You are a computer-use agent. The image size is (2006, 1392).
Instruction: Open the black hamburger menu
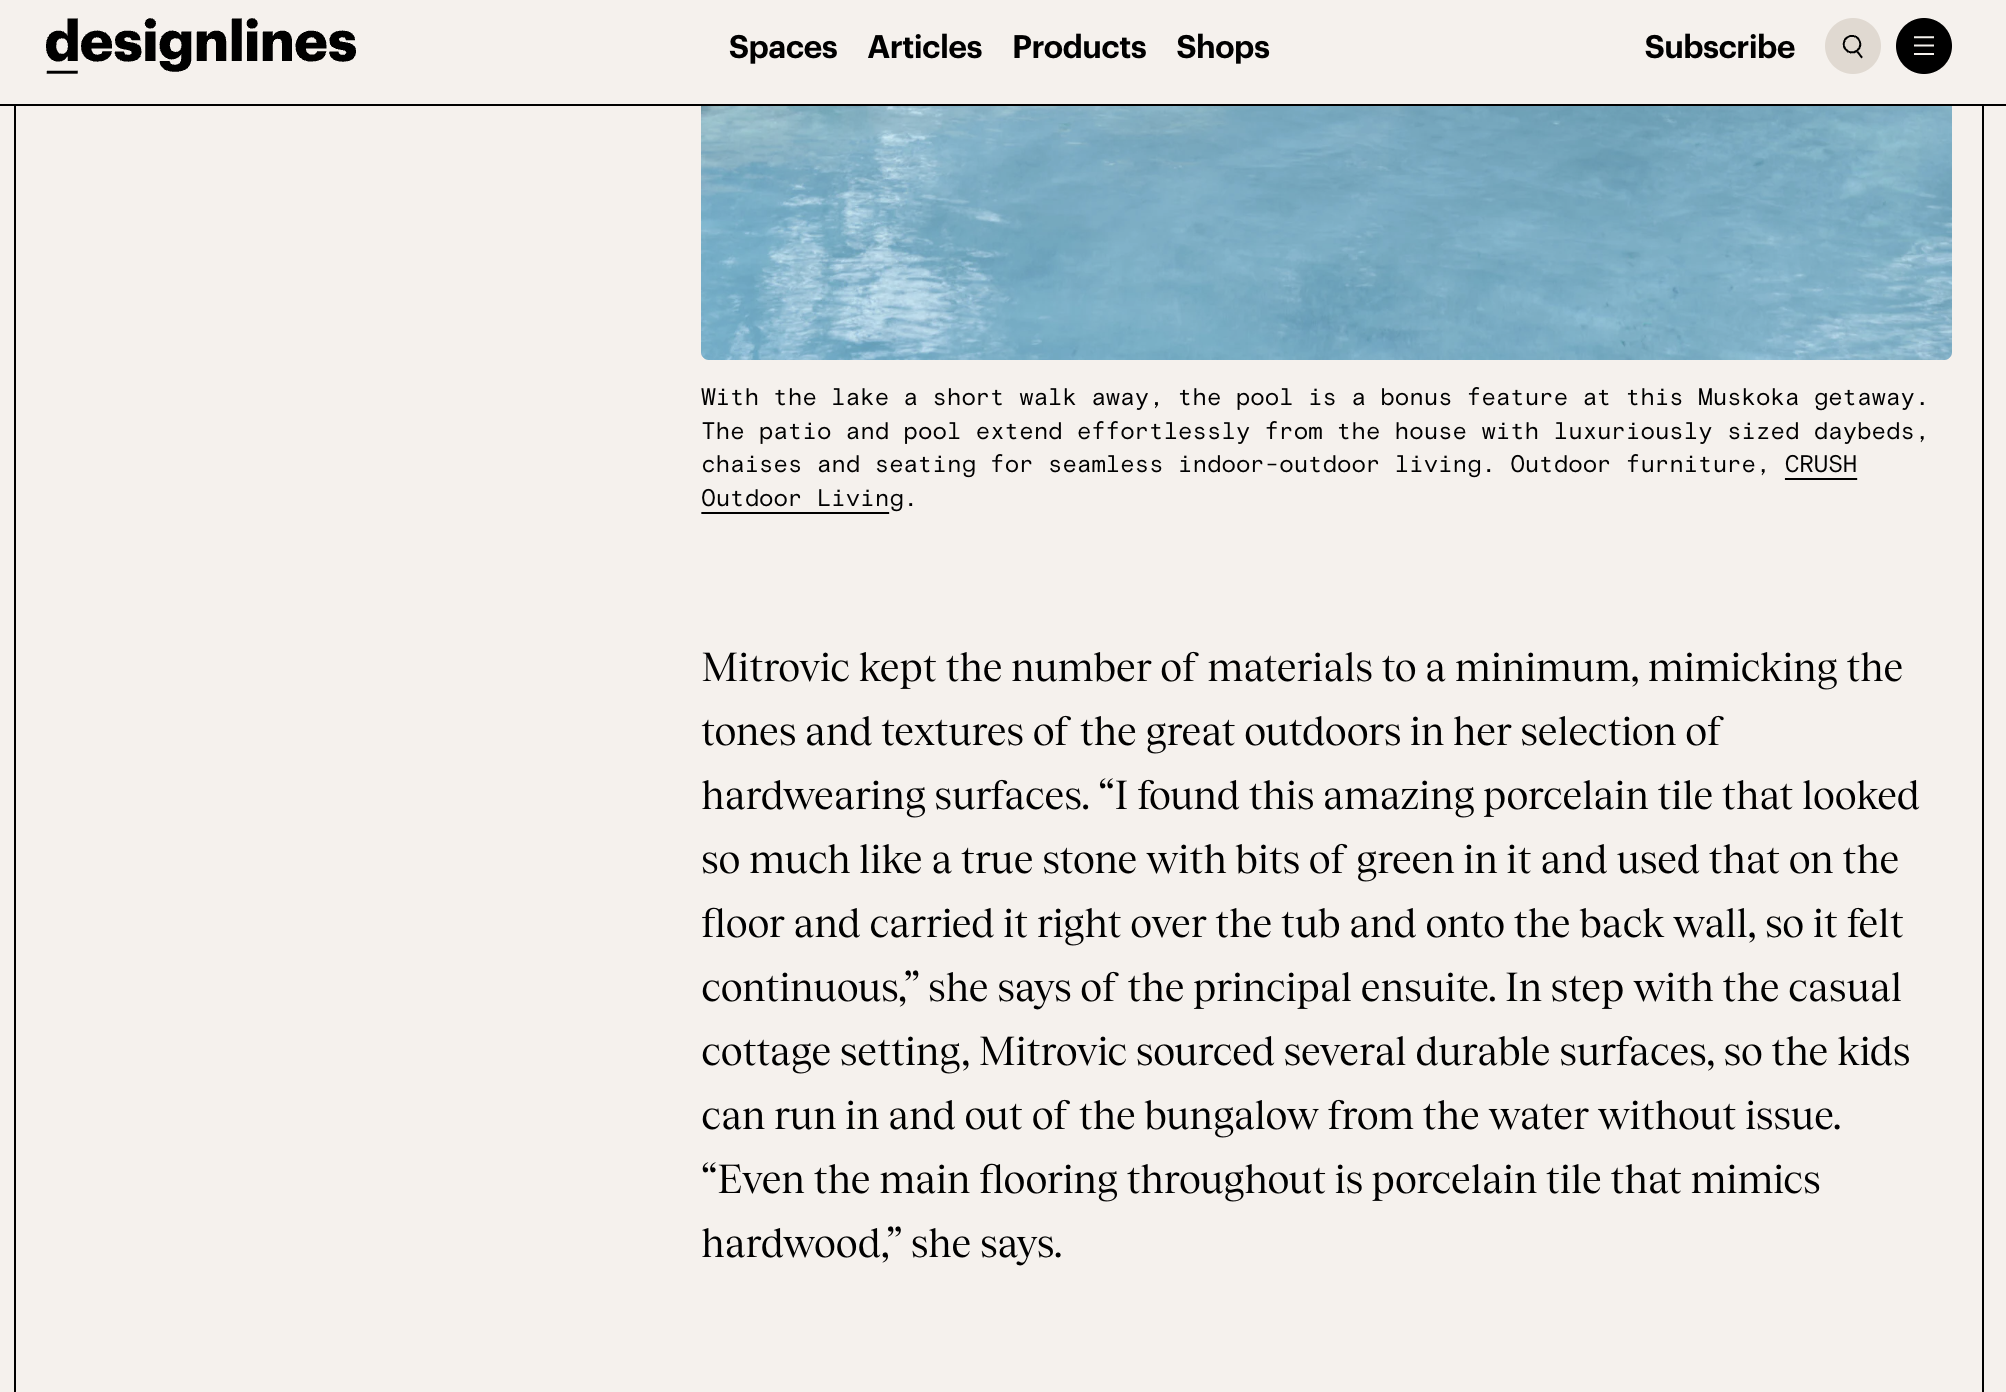click(x=1924, y=46)
